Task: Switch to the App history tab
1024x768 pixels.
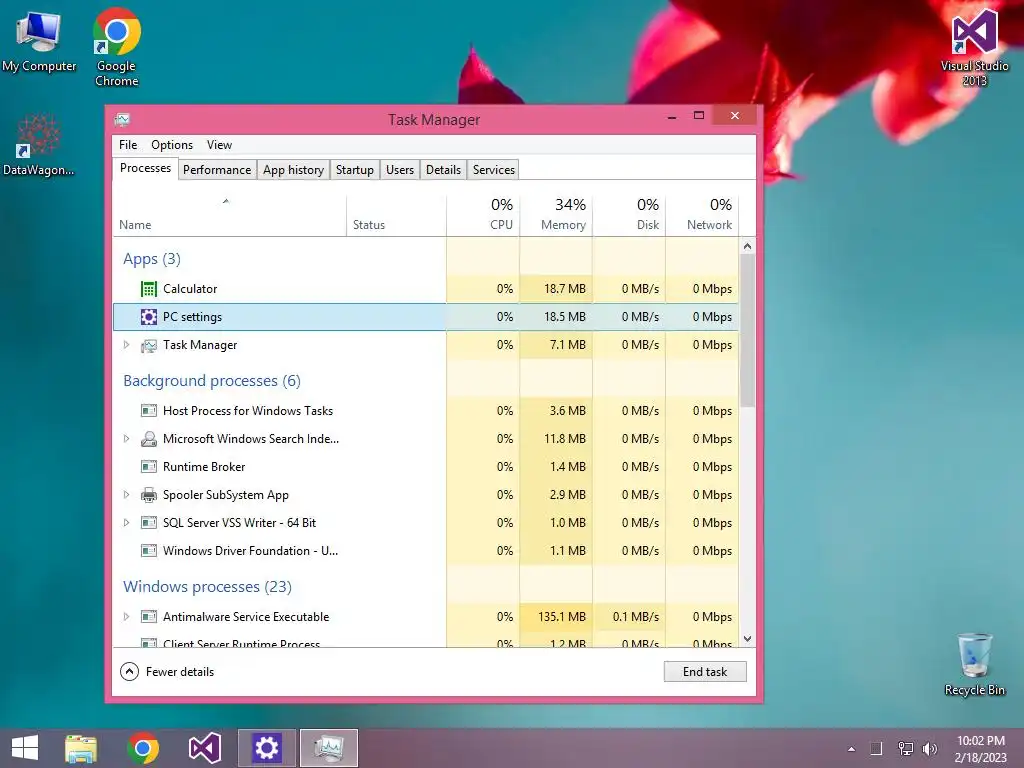Action: pos(293,170)
